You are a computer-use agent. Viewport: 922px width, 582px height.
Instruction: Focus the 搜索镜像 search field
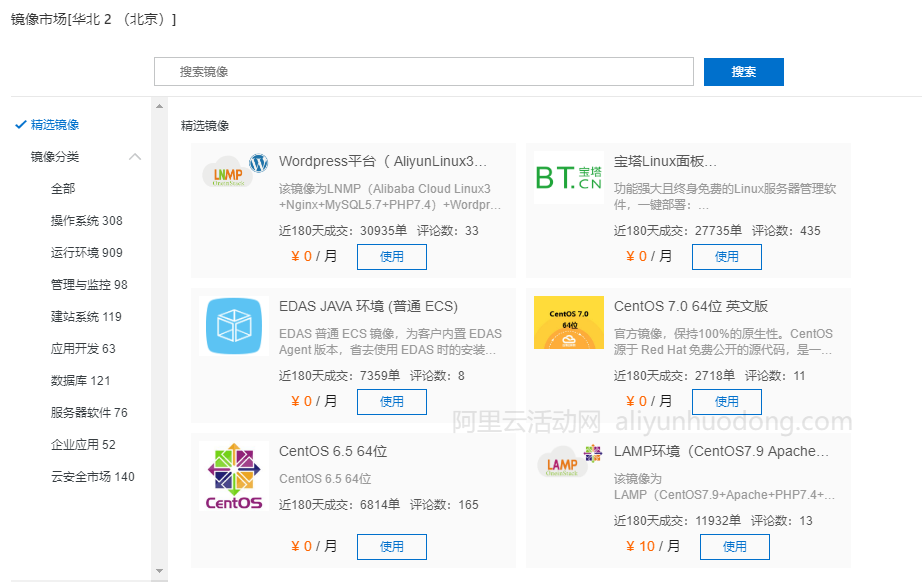coord(424,72)
